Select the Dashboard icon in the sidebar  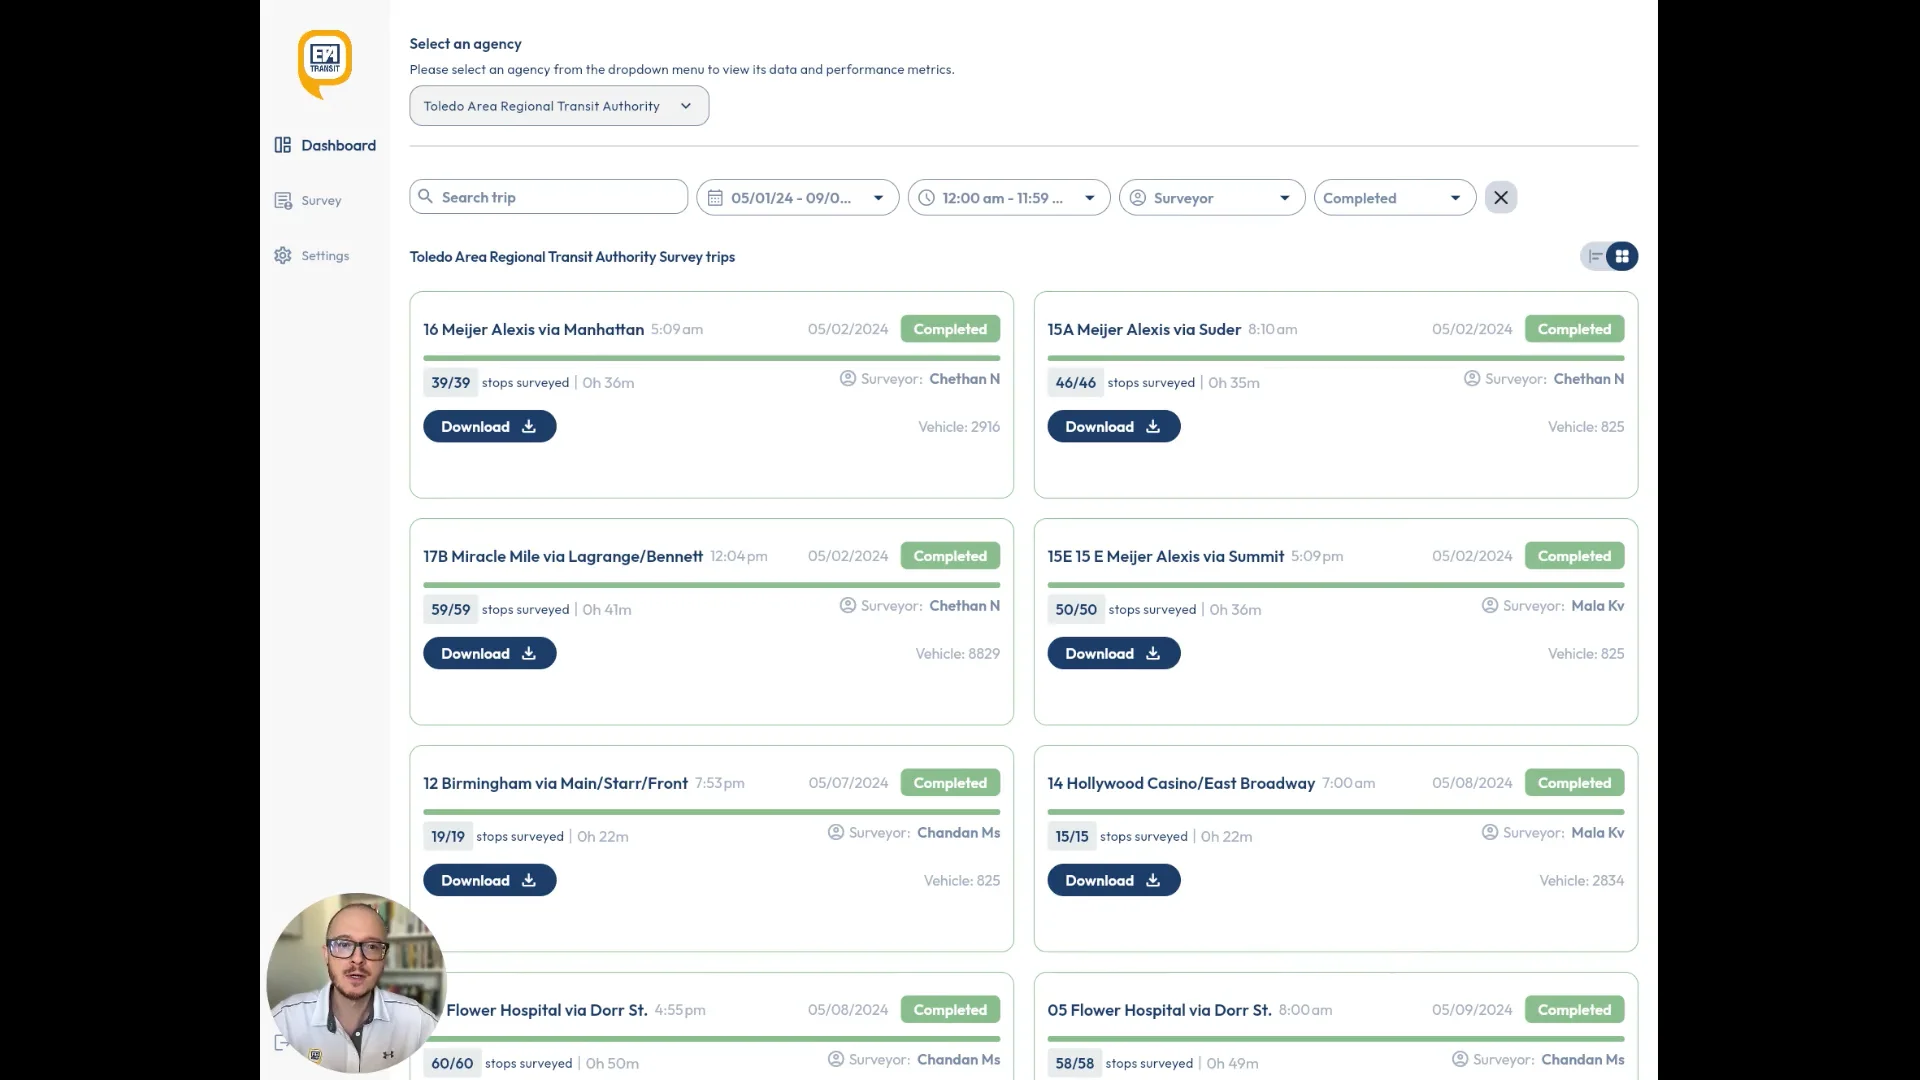283,145
